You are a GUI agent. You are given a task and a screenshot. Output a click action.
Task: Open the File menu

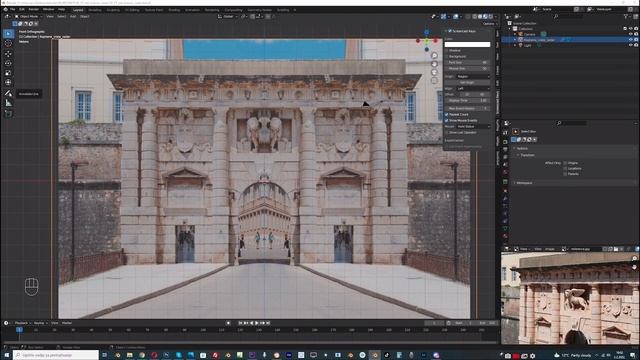pos(12,9)
